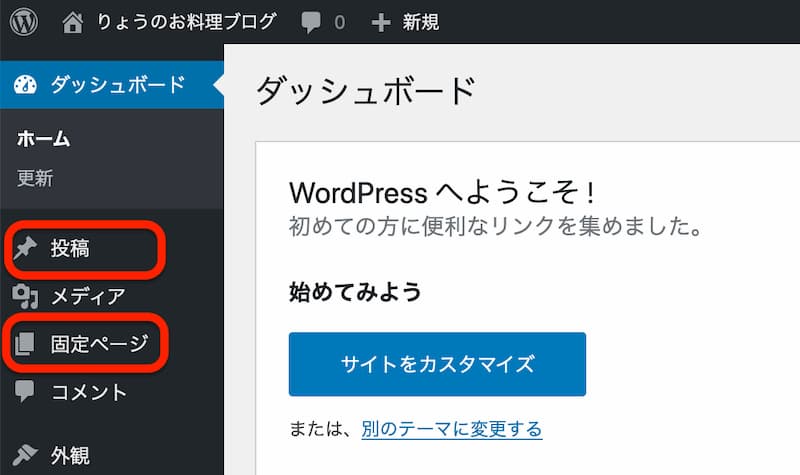Screen dimensions: 800x475
Task: Click the 始めてみよう heading
Action: click(x=355, y=292)
